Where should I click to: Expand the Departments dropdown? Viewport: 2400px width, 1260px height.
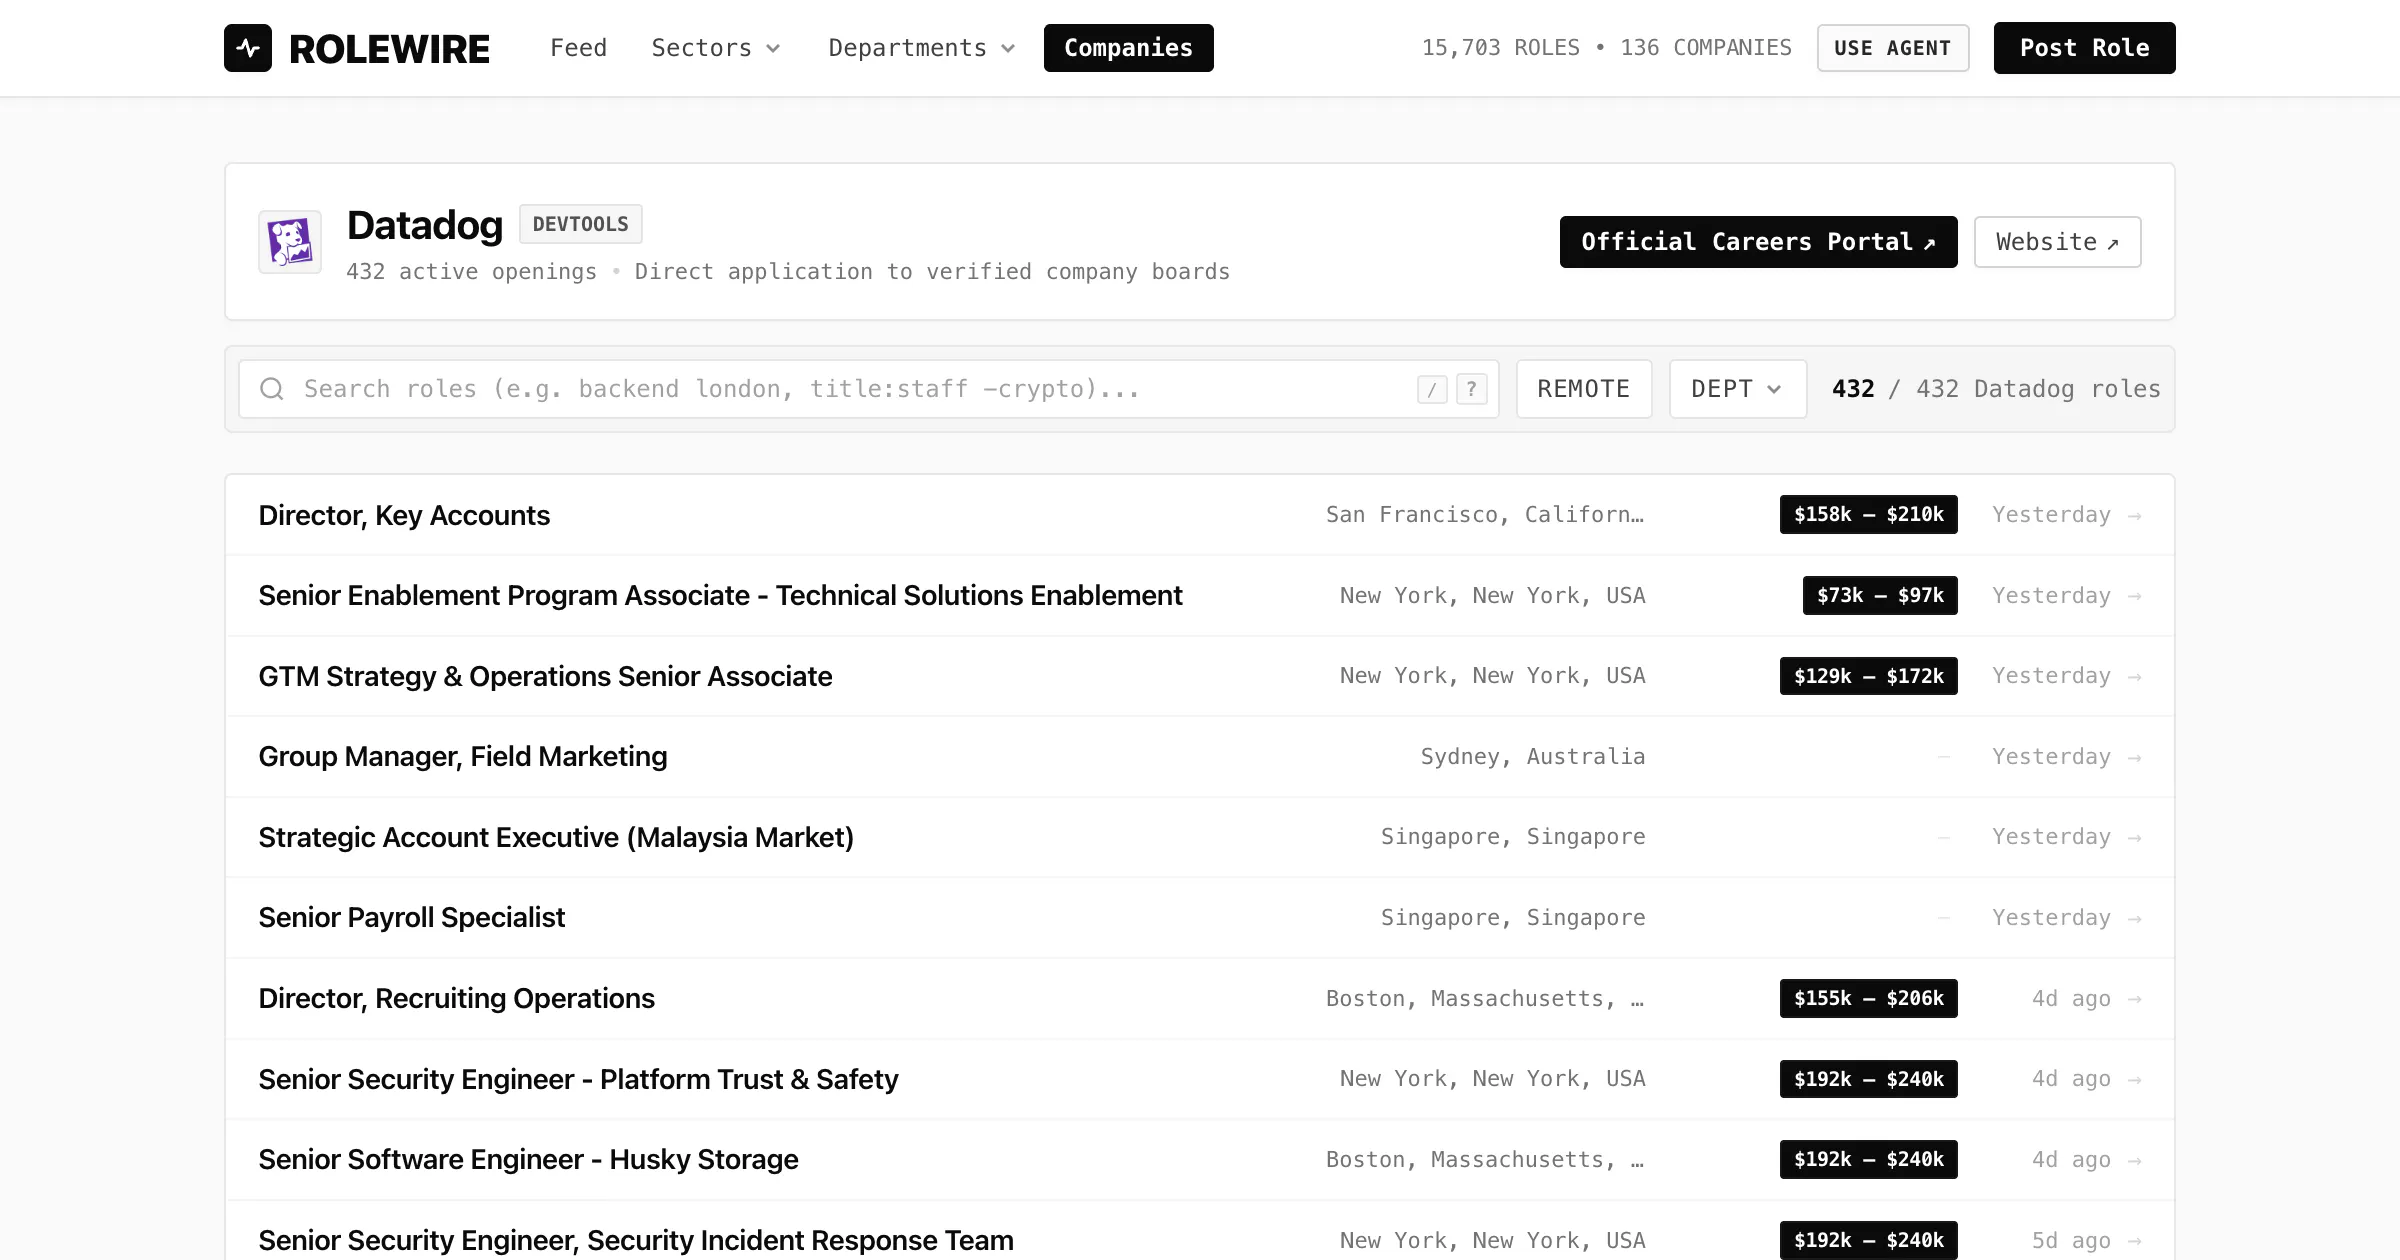click(x=922, y=48)
